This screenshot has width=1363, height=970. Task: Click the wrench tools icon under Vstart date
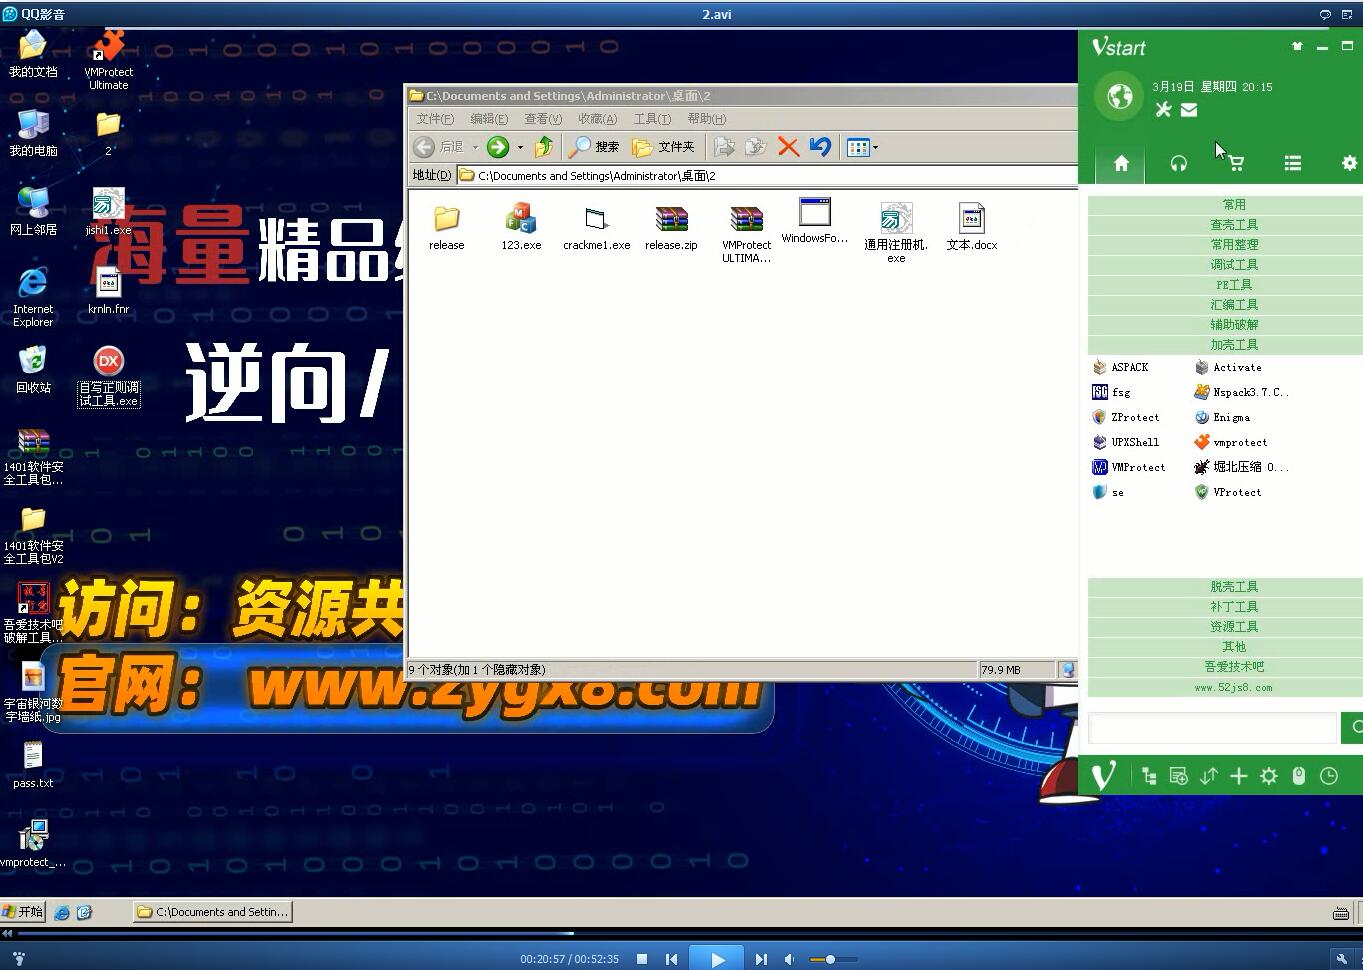tap(1163, 110)
